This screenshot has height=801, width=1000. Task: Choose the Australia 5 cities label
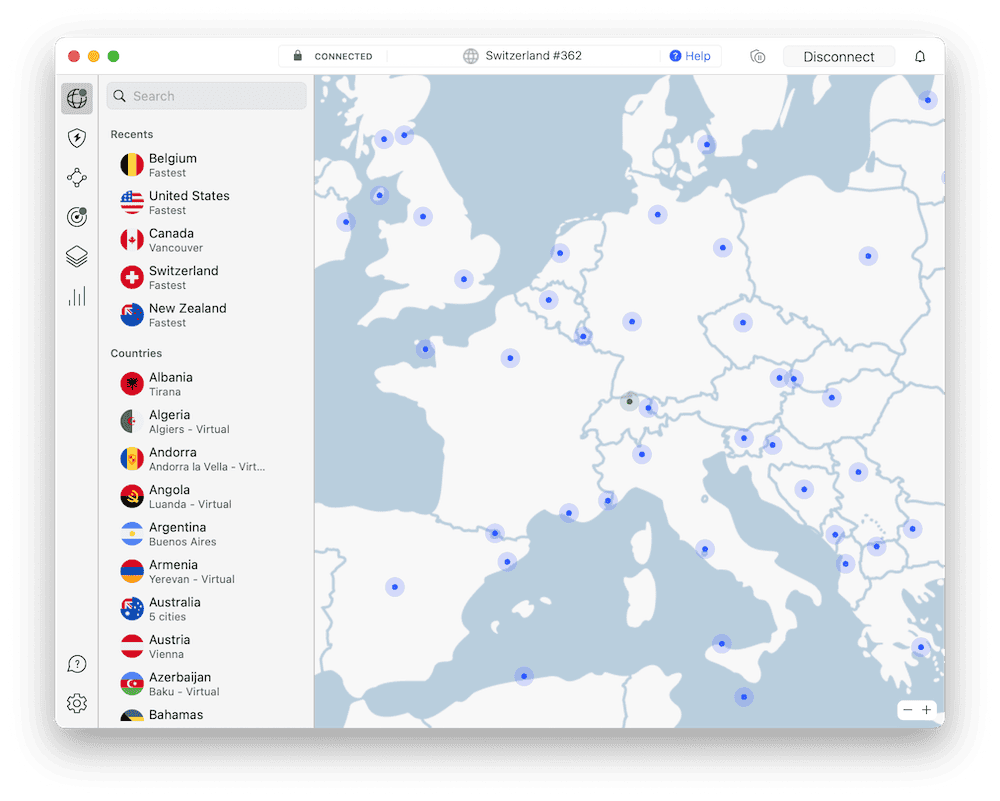click(167, 617)
